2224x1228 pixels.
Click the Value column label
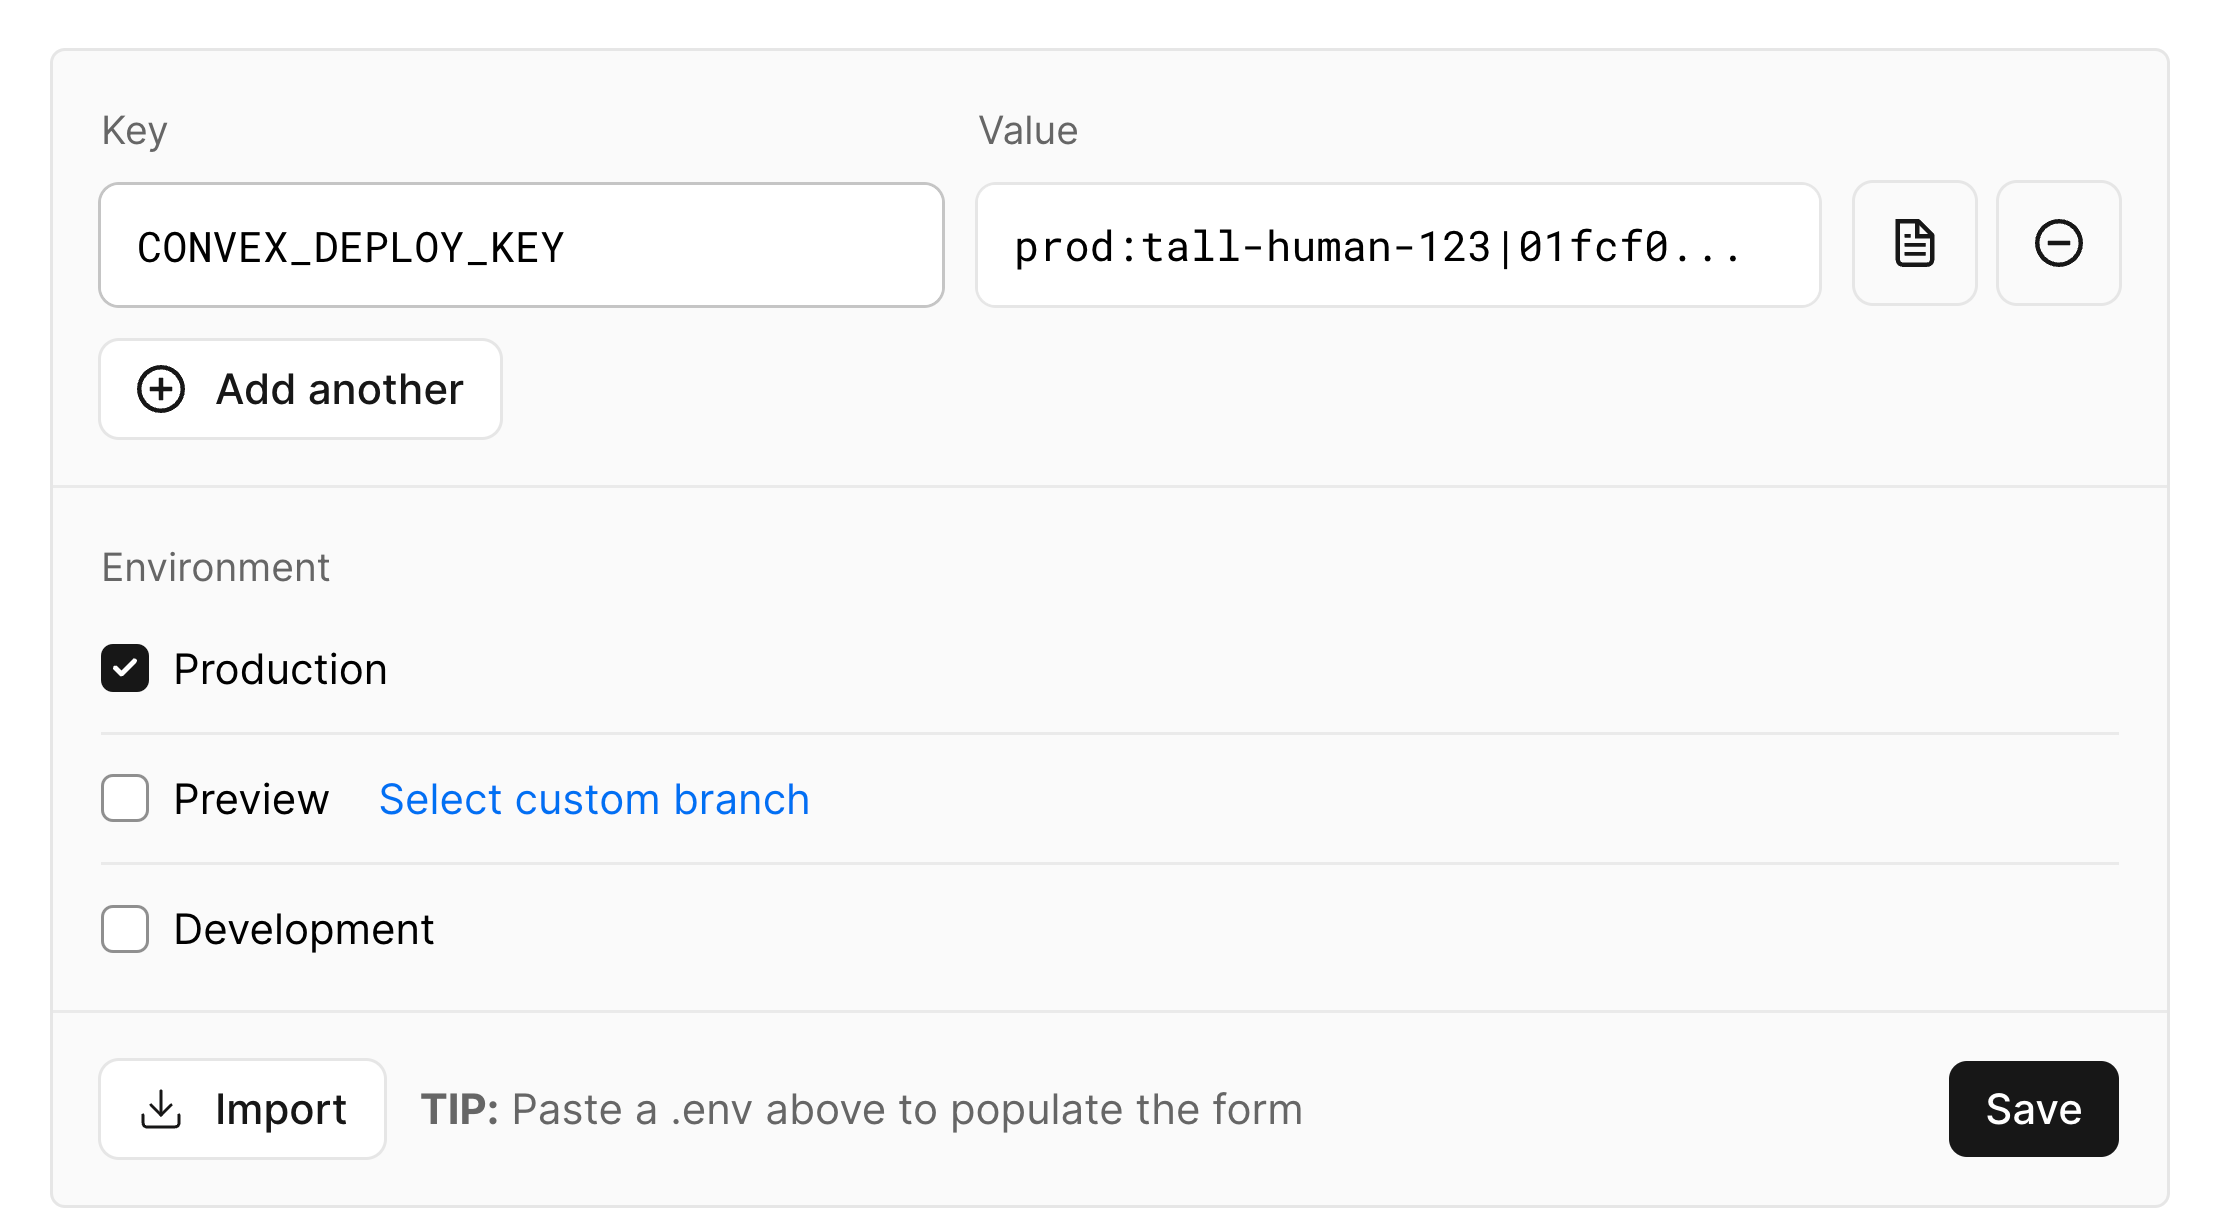coord(1028,130)
